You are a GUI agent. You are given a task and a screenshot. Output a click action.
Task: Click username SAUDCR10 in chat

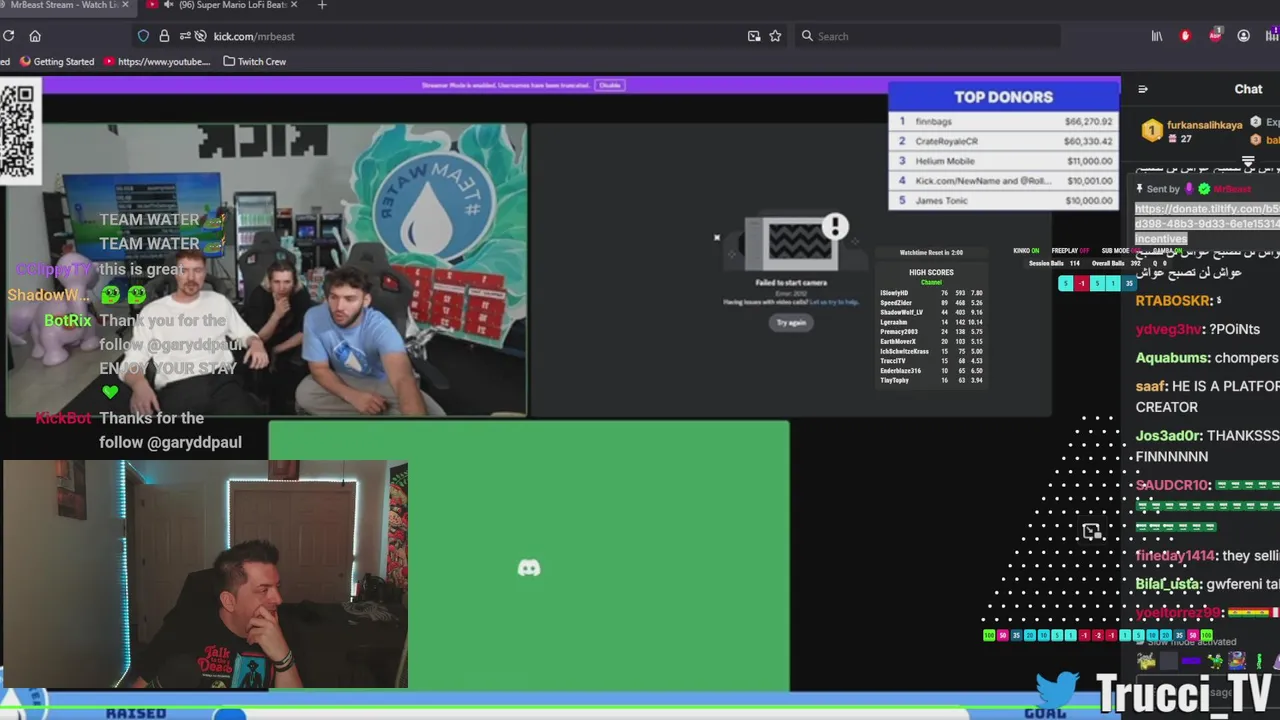[x=1174, y=485]
